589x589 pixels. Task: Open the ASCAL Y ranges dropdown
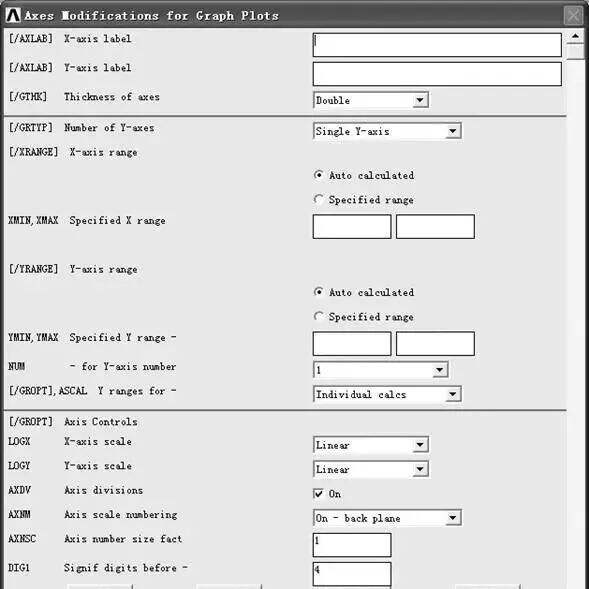387,394
